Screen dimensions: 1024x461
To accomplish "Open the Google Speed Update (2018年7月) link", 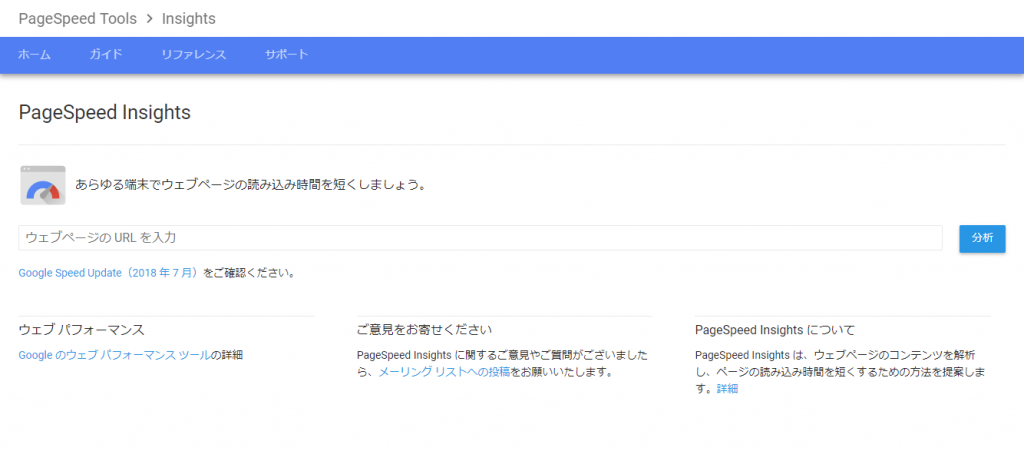I will coord(110,272).
